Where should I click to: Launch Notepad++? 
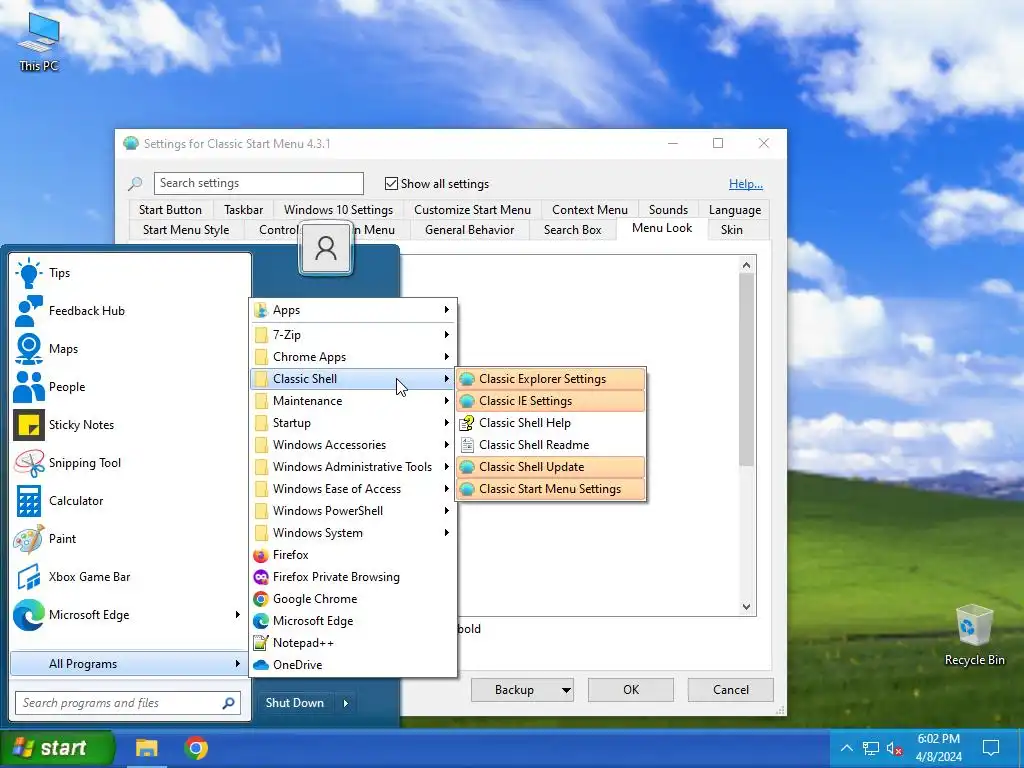(x=353, y=643)
